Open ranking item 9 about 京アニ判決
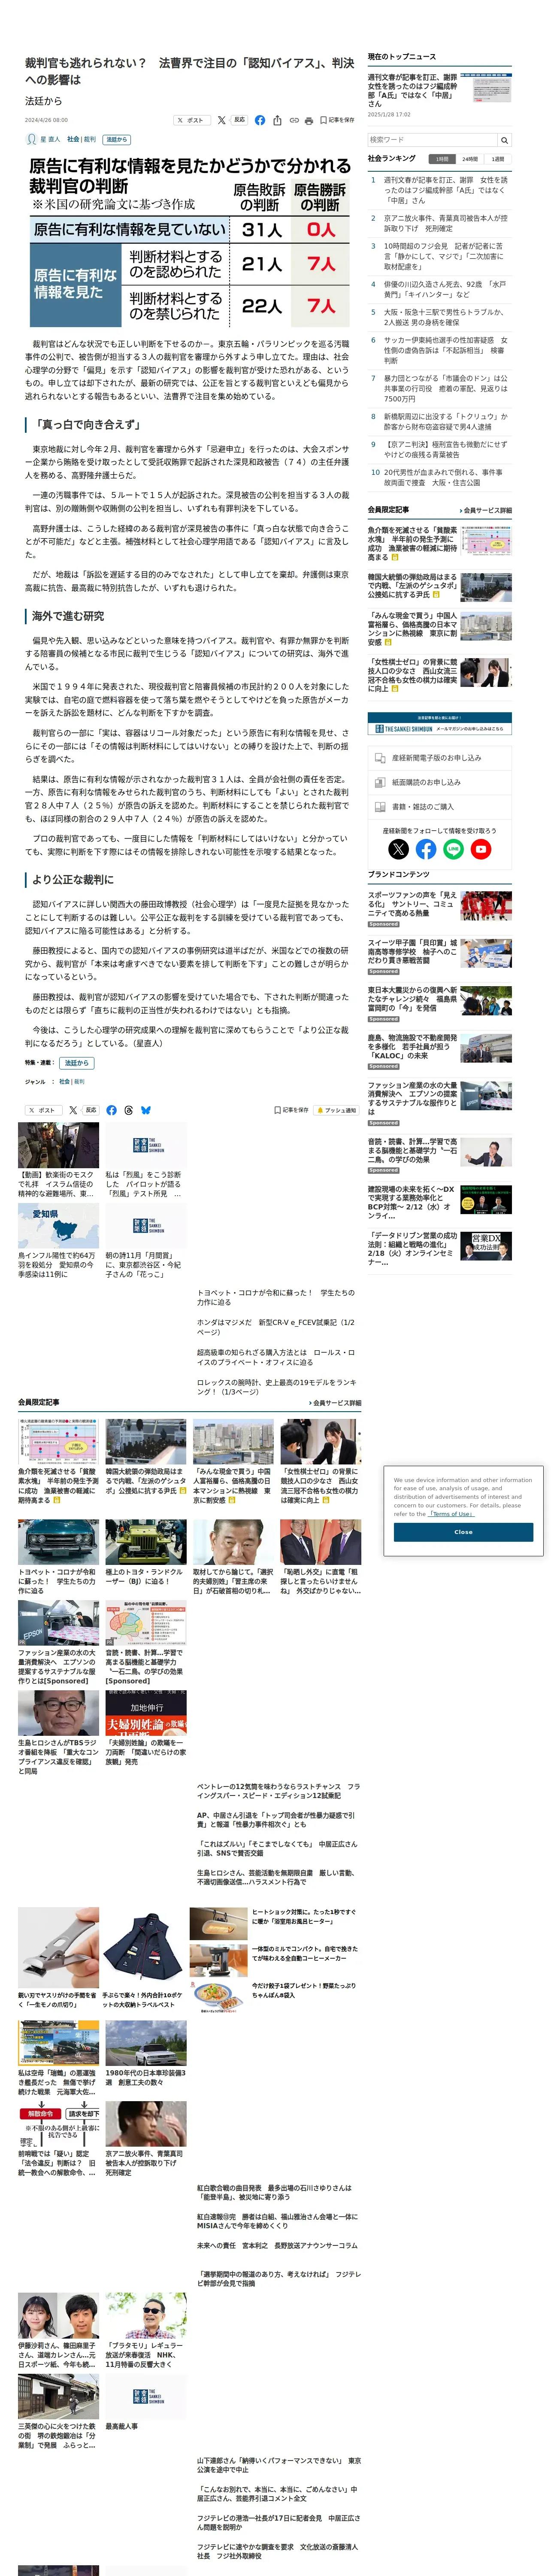Screen dimensions: 551x2576 (x=445, y=450)
